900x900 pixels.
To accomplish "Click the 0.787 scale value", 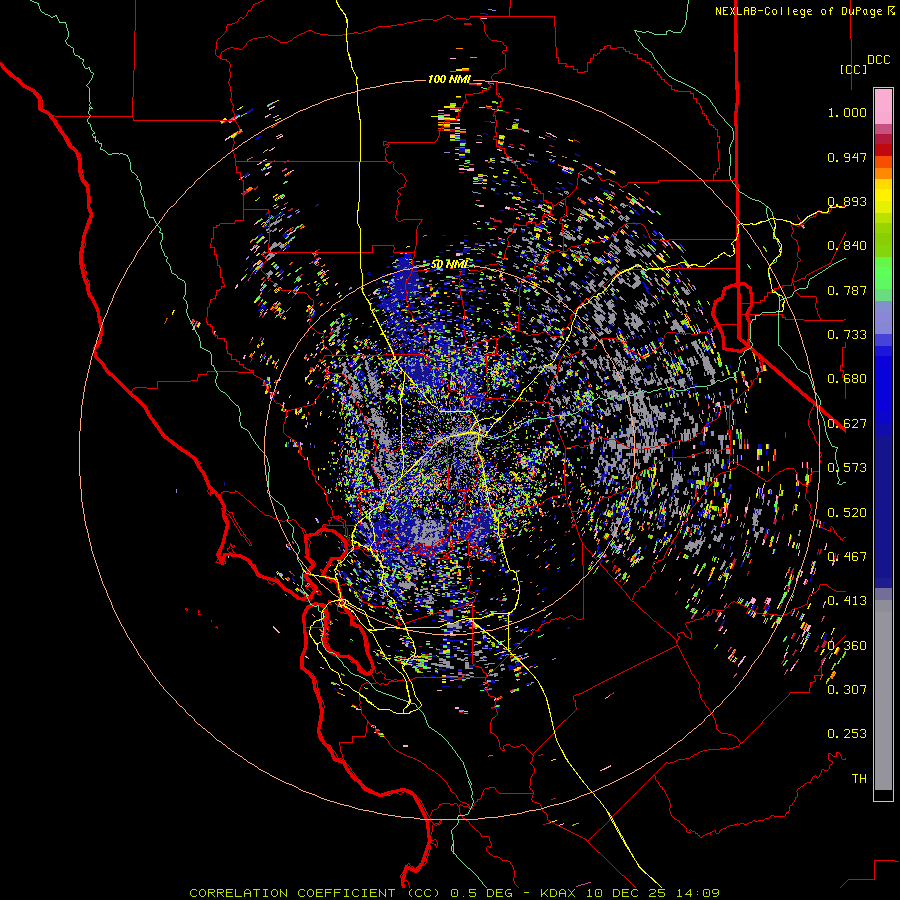I will coord(847,290).
